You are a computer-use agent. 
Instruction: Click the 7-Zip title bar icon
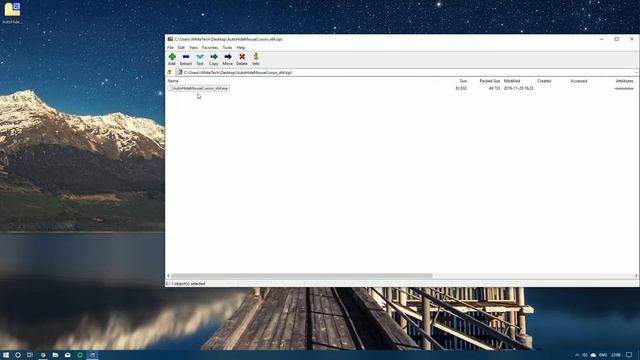(170, 39)
